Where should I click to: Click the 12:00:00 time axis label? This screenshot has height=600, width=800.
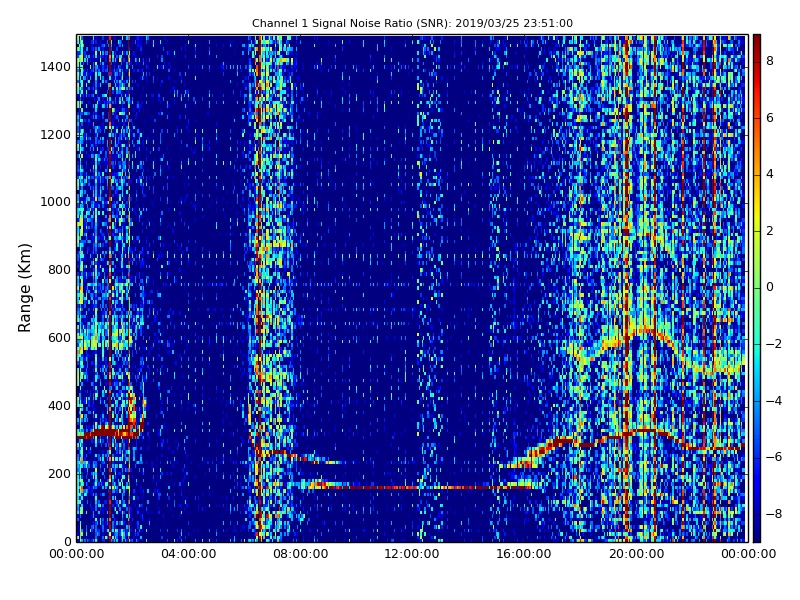tap(412, 554)
